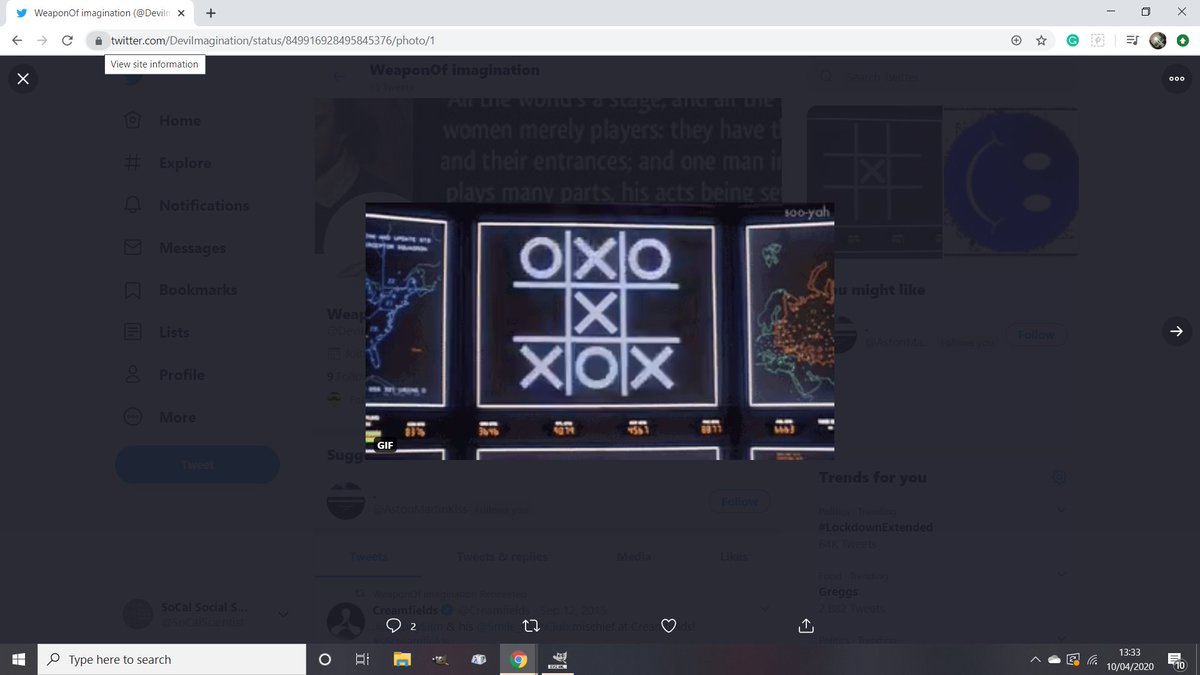Image resolution: width=1200 pixels, height=675 pixels.
Task: Open the Windows notification center
Action: 1177,659
